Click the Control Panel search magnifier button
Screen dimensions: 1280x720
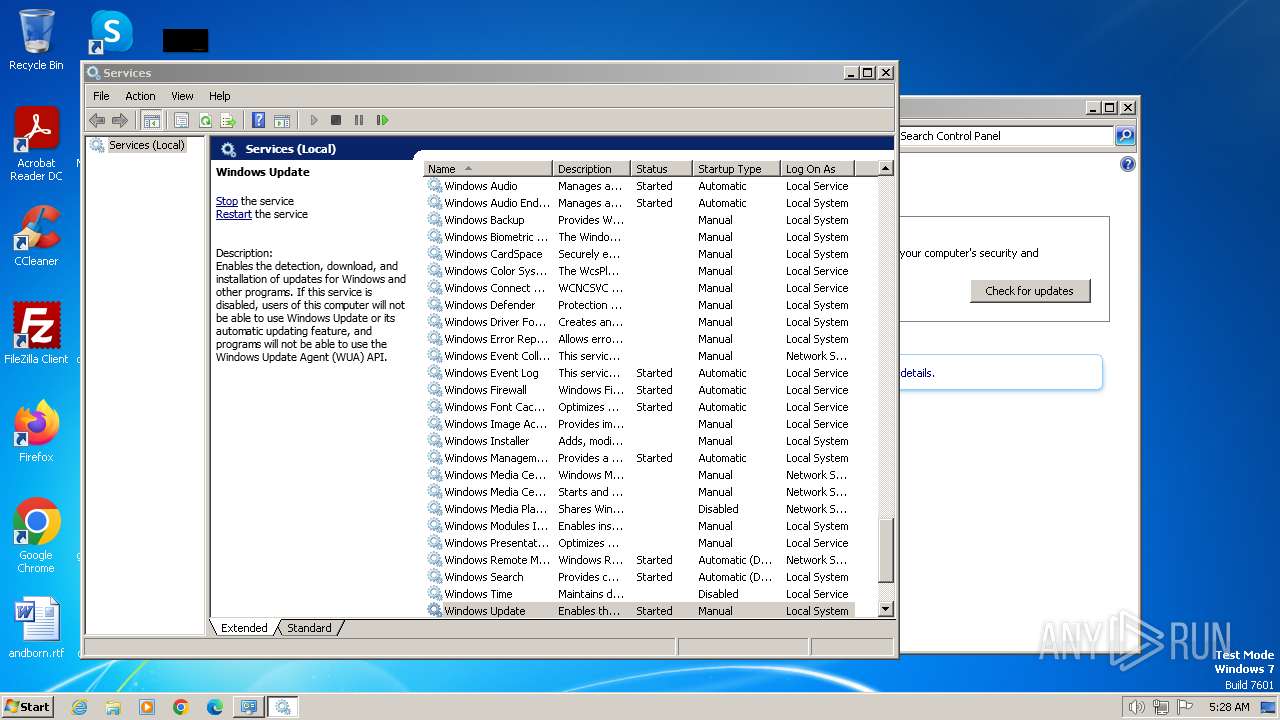coord(1125,136)
